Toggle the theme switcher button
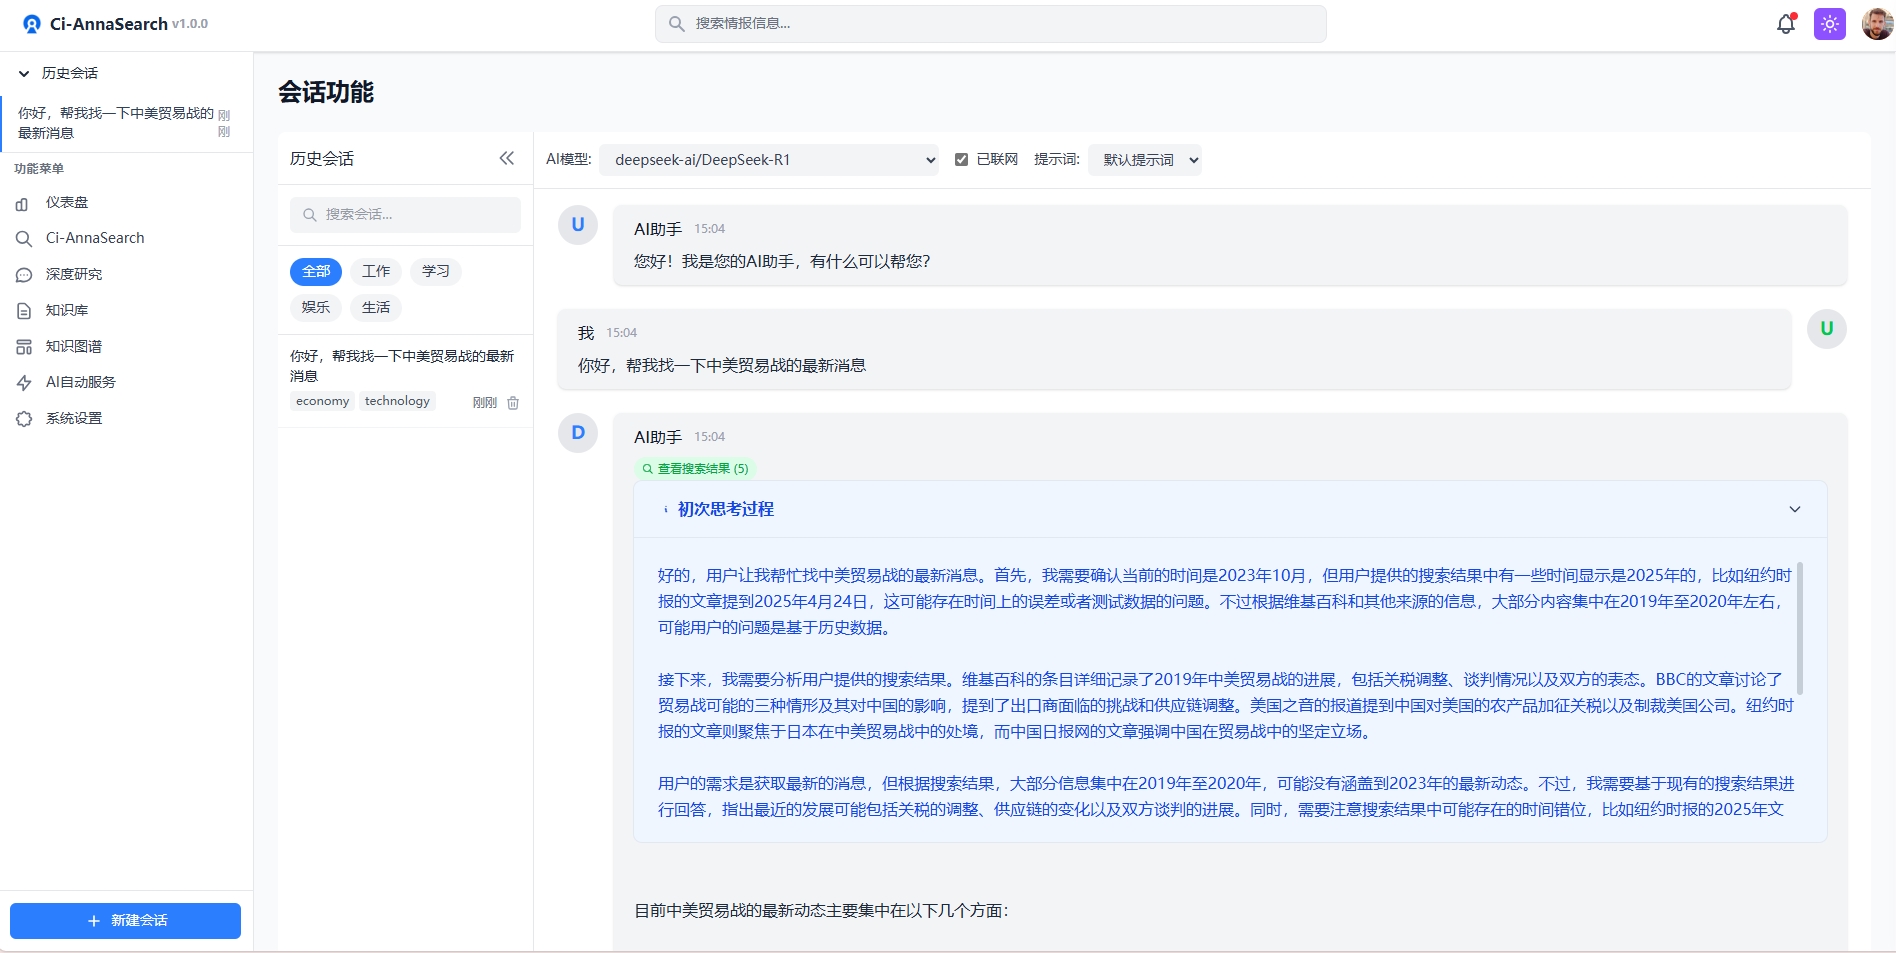The image size is (1896, 953). [x=1830, y=23]
